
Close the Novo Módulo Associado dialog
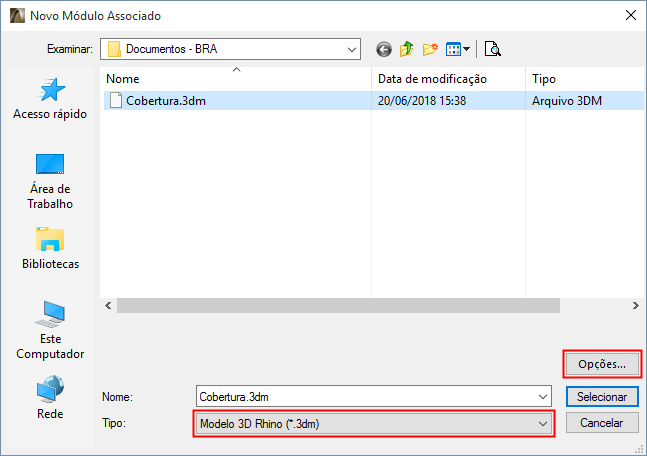click(630, 16)
